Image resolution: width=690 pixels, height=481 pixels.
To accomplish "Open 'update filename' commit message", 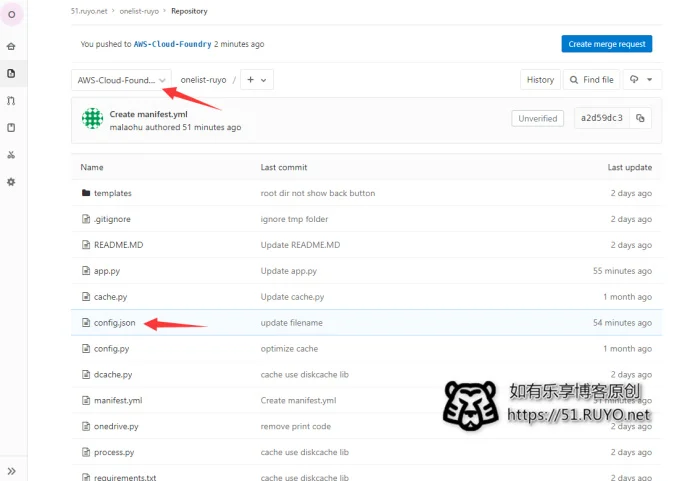I will click(291, 323).
